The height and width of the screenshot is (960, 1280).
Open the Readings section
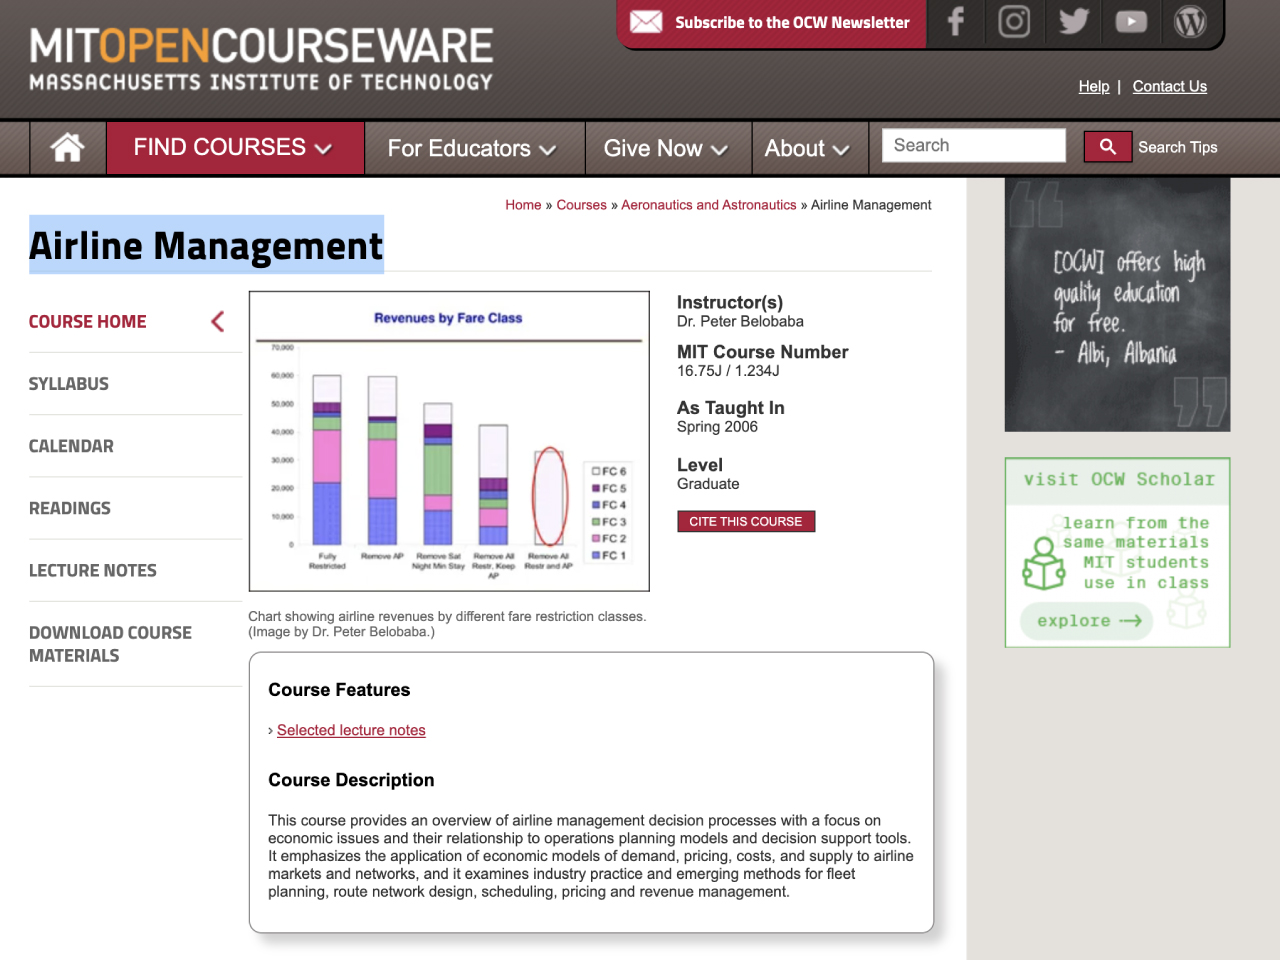(x=70, y=508)
